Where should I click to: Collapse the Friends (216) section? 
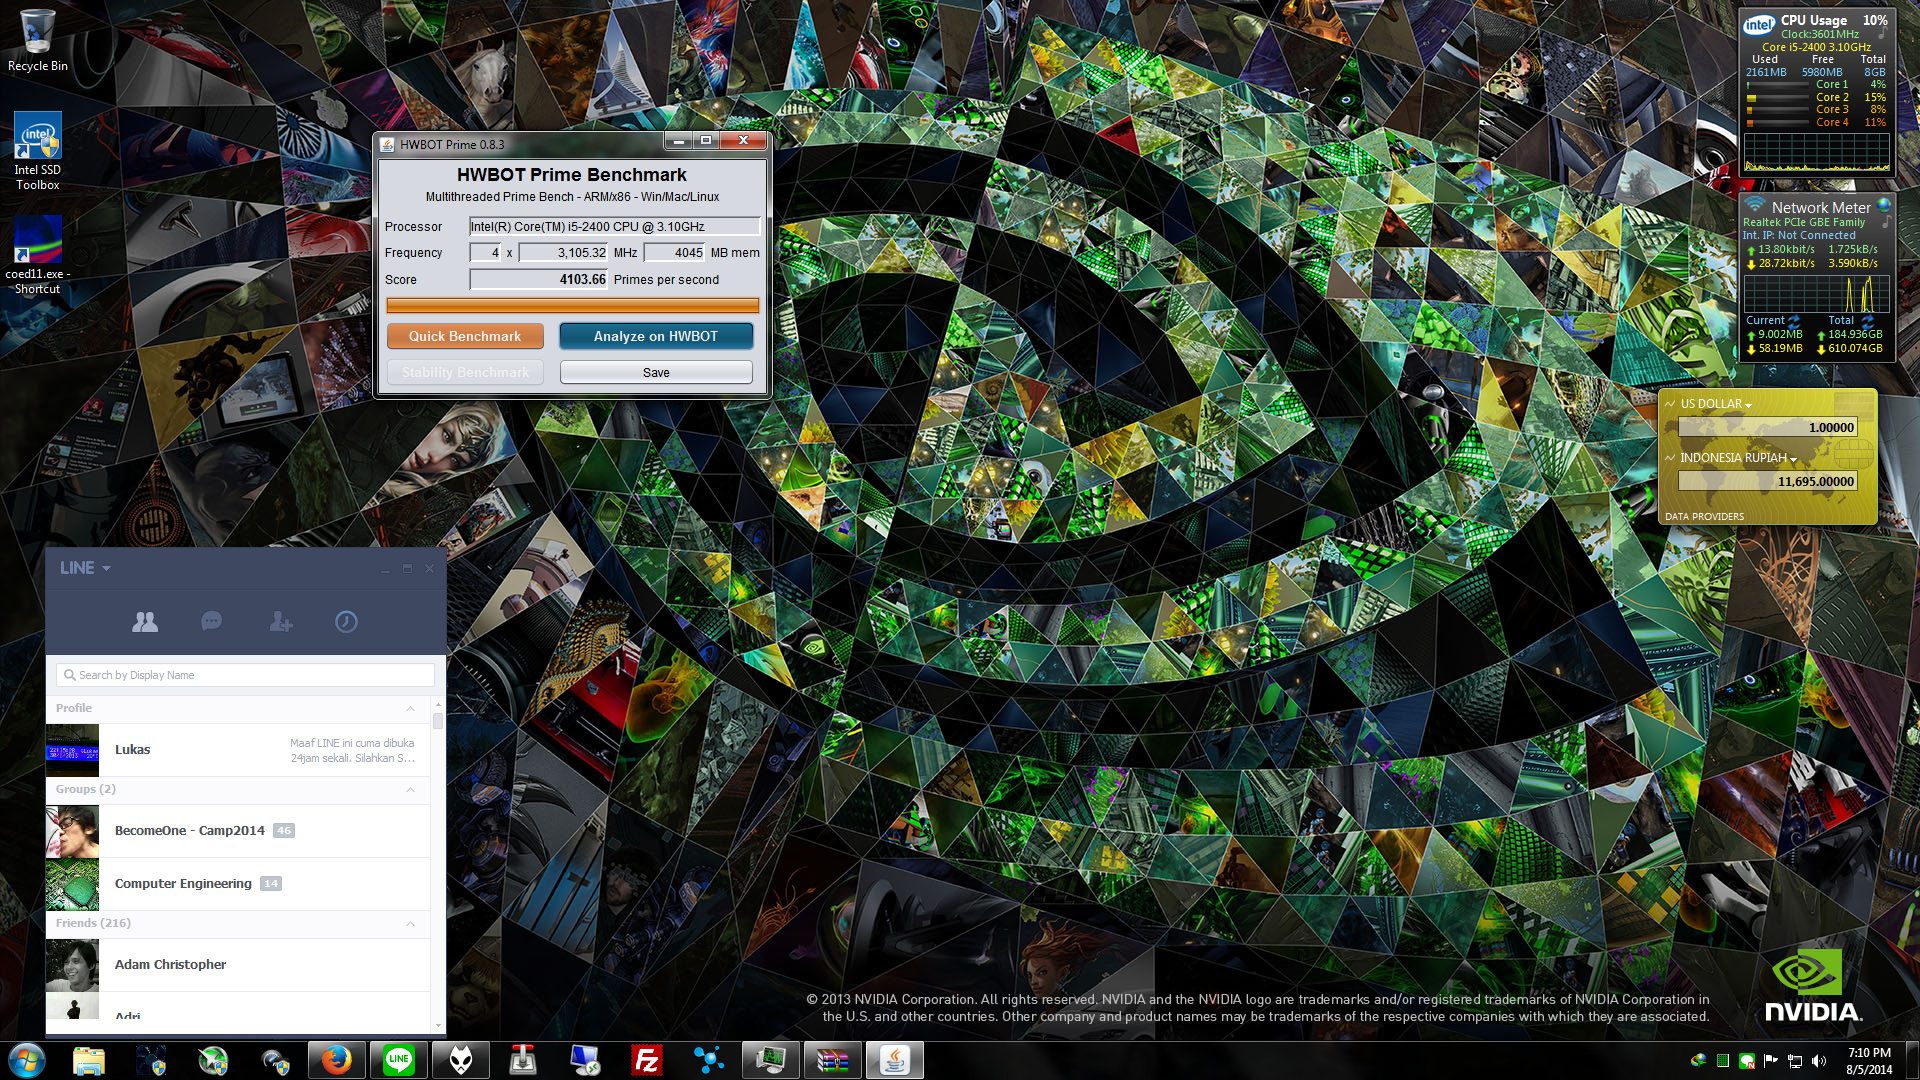[x=410, y=923]
